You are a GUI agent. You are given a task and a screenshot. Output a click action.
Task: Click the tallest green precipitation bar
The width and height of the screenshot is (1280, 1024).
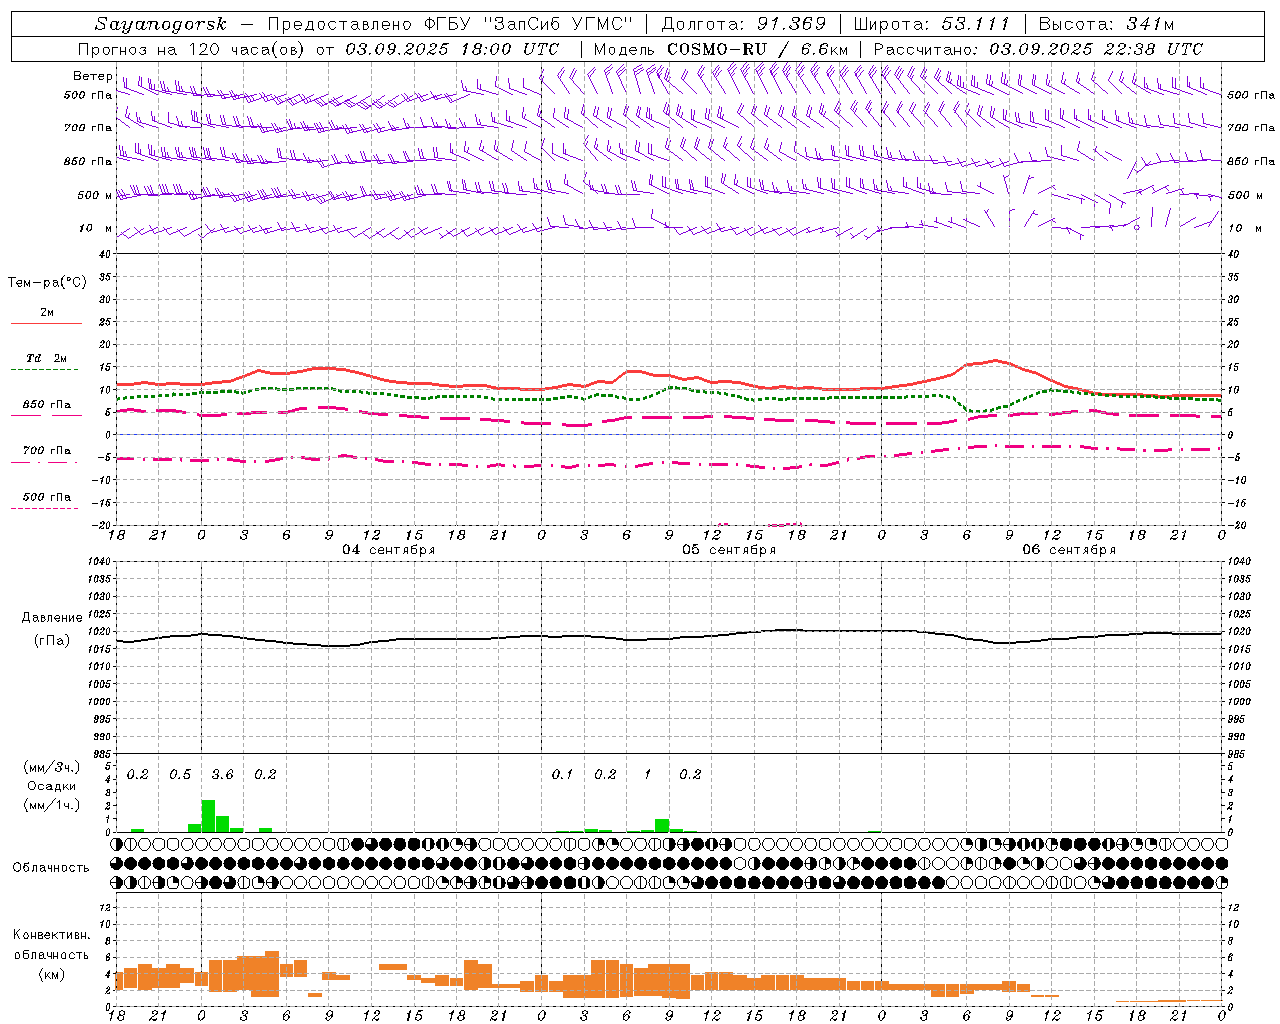209,816
